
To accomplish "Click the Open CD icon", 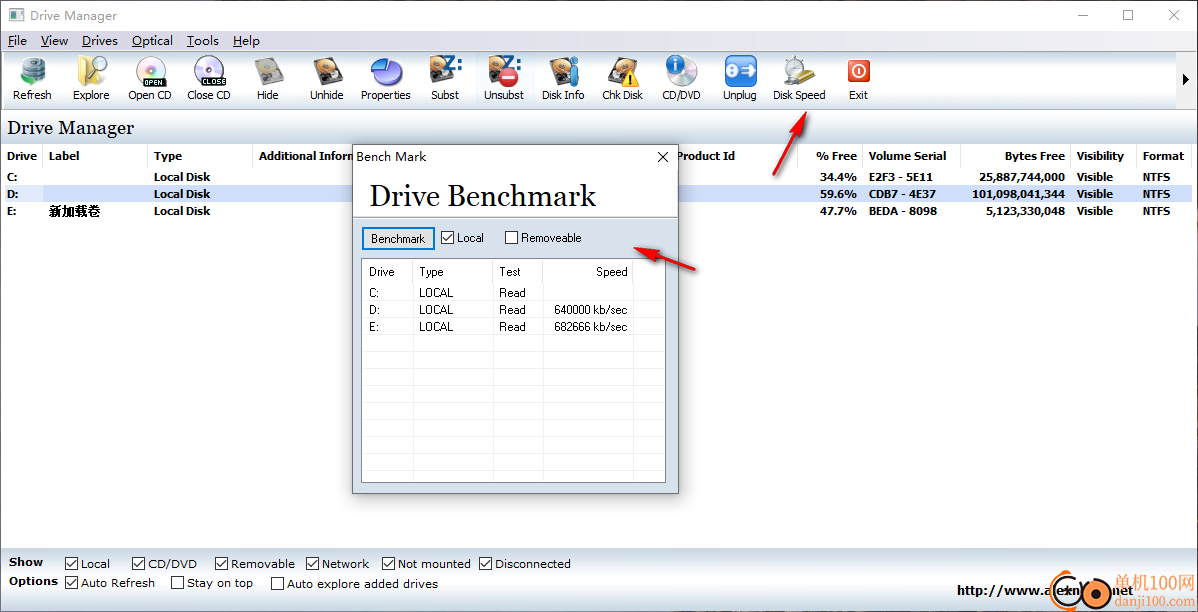I will [x=150, y=79].
